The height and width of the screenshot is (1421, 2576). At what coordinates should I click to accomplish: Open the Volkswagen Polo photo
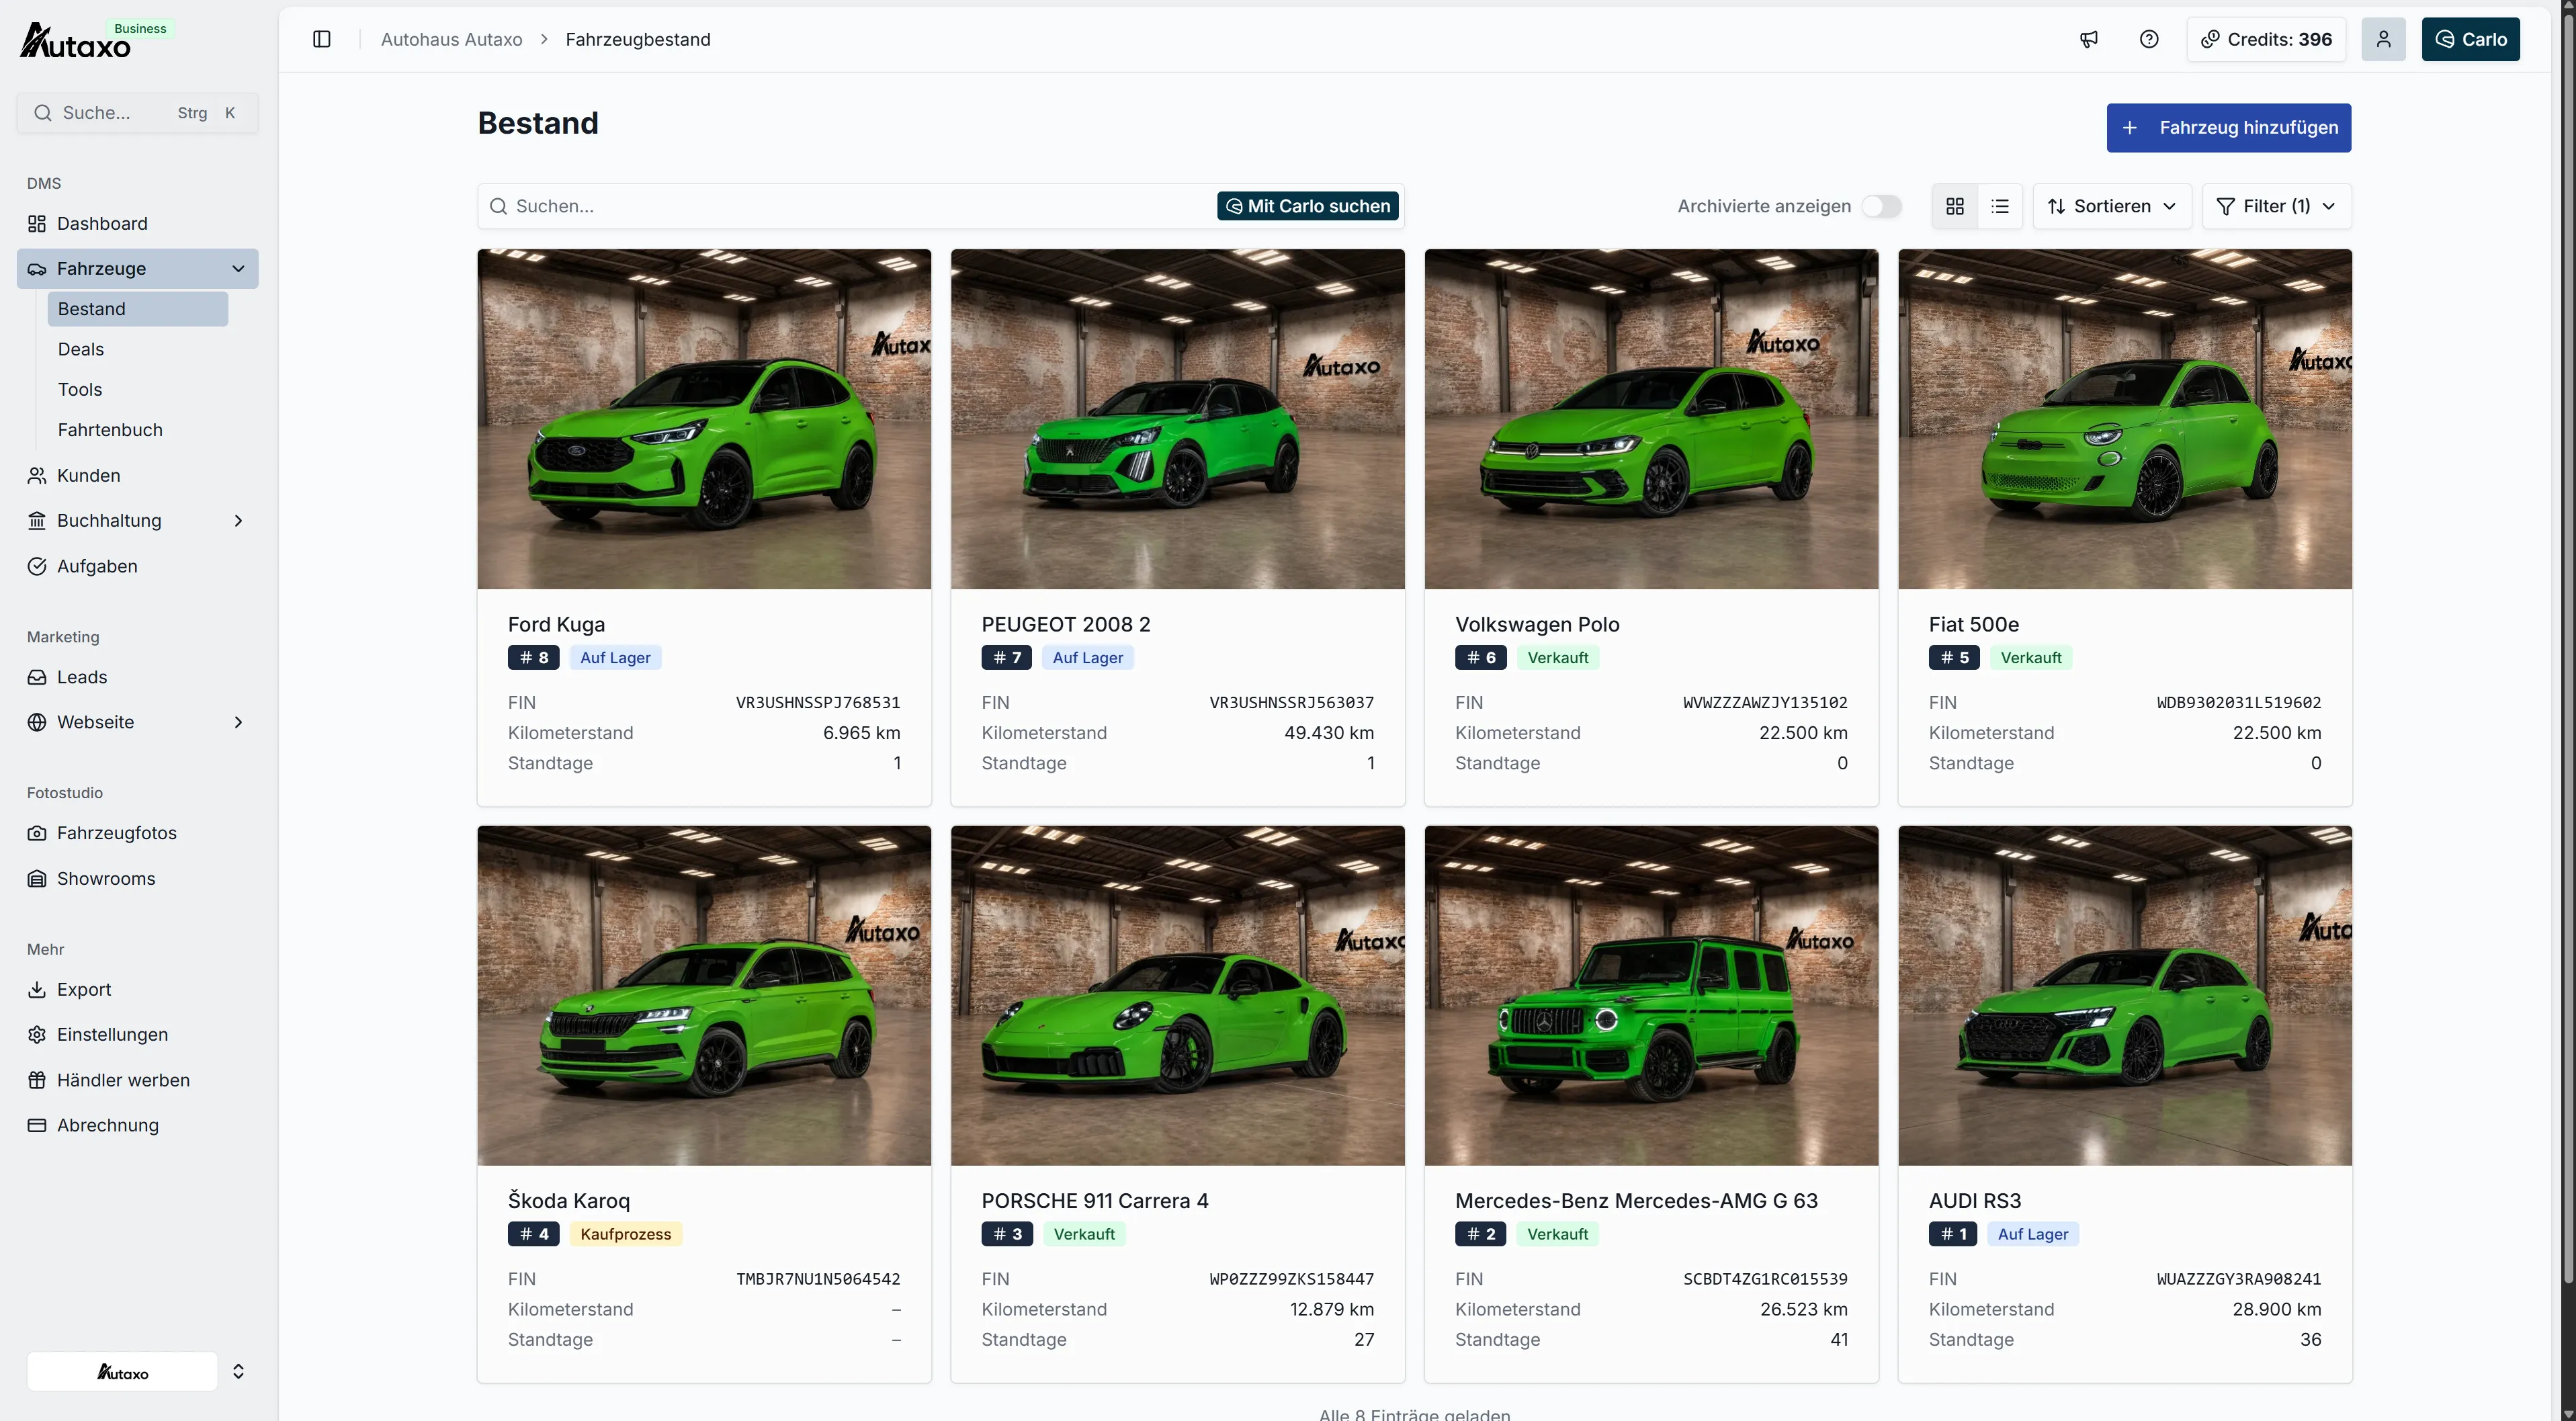(x=1652, y=419)
